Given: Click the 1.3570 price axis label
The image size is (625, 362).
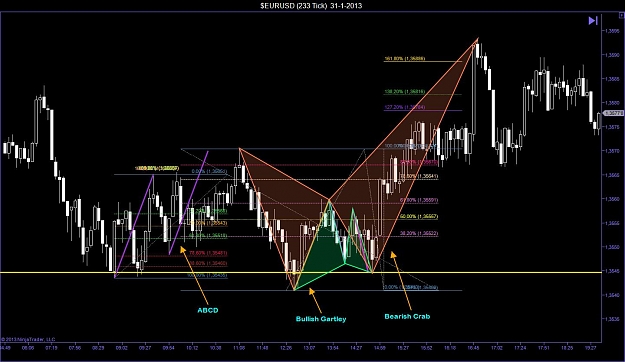Looking at the screenshot, I should tap(613, 151).
